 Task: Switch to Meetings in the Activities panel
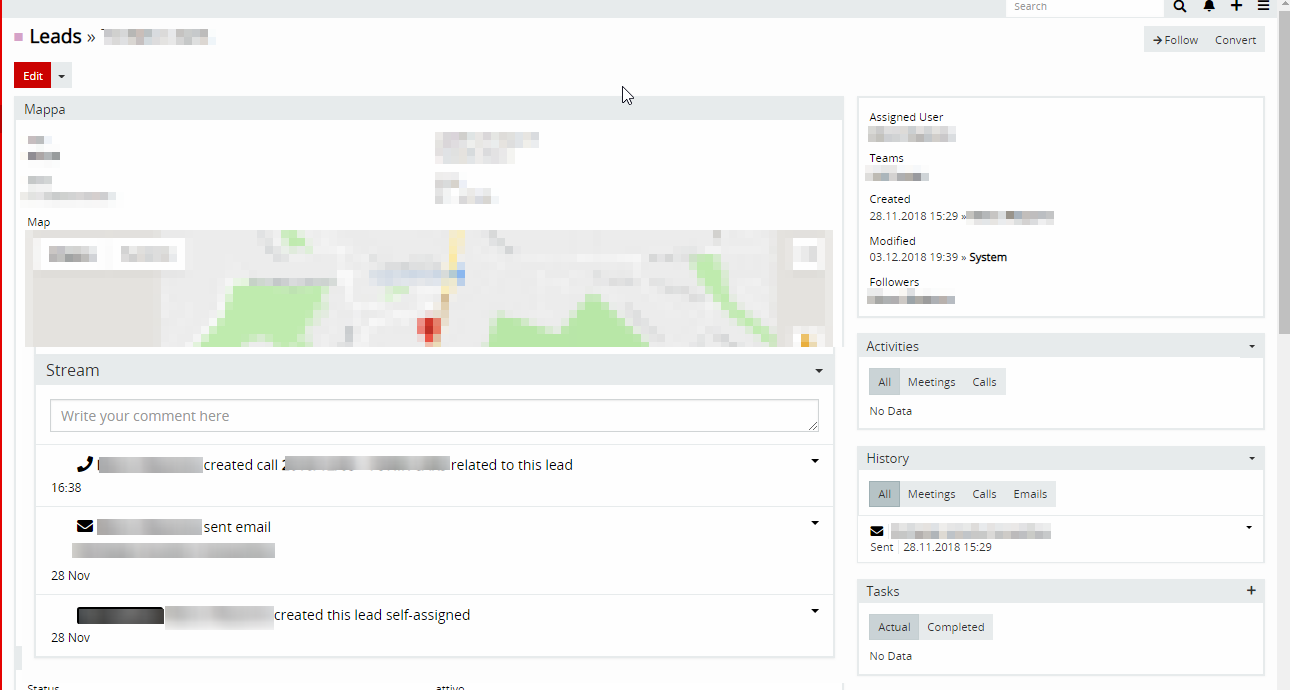click(931, 382)
